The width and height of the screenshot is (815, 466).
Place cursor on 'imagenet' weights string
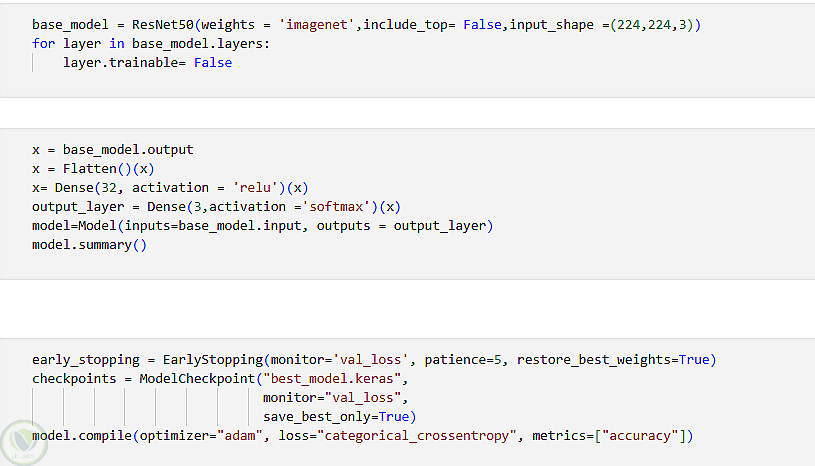click(x=317, y=25)
